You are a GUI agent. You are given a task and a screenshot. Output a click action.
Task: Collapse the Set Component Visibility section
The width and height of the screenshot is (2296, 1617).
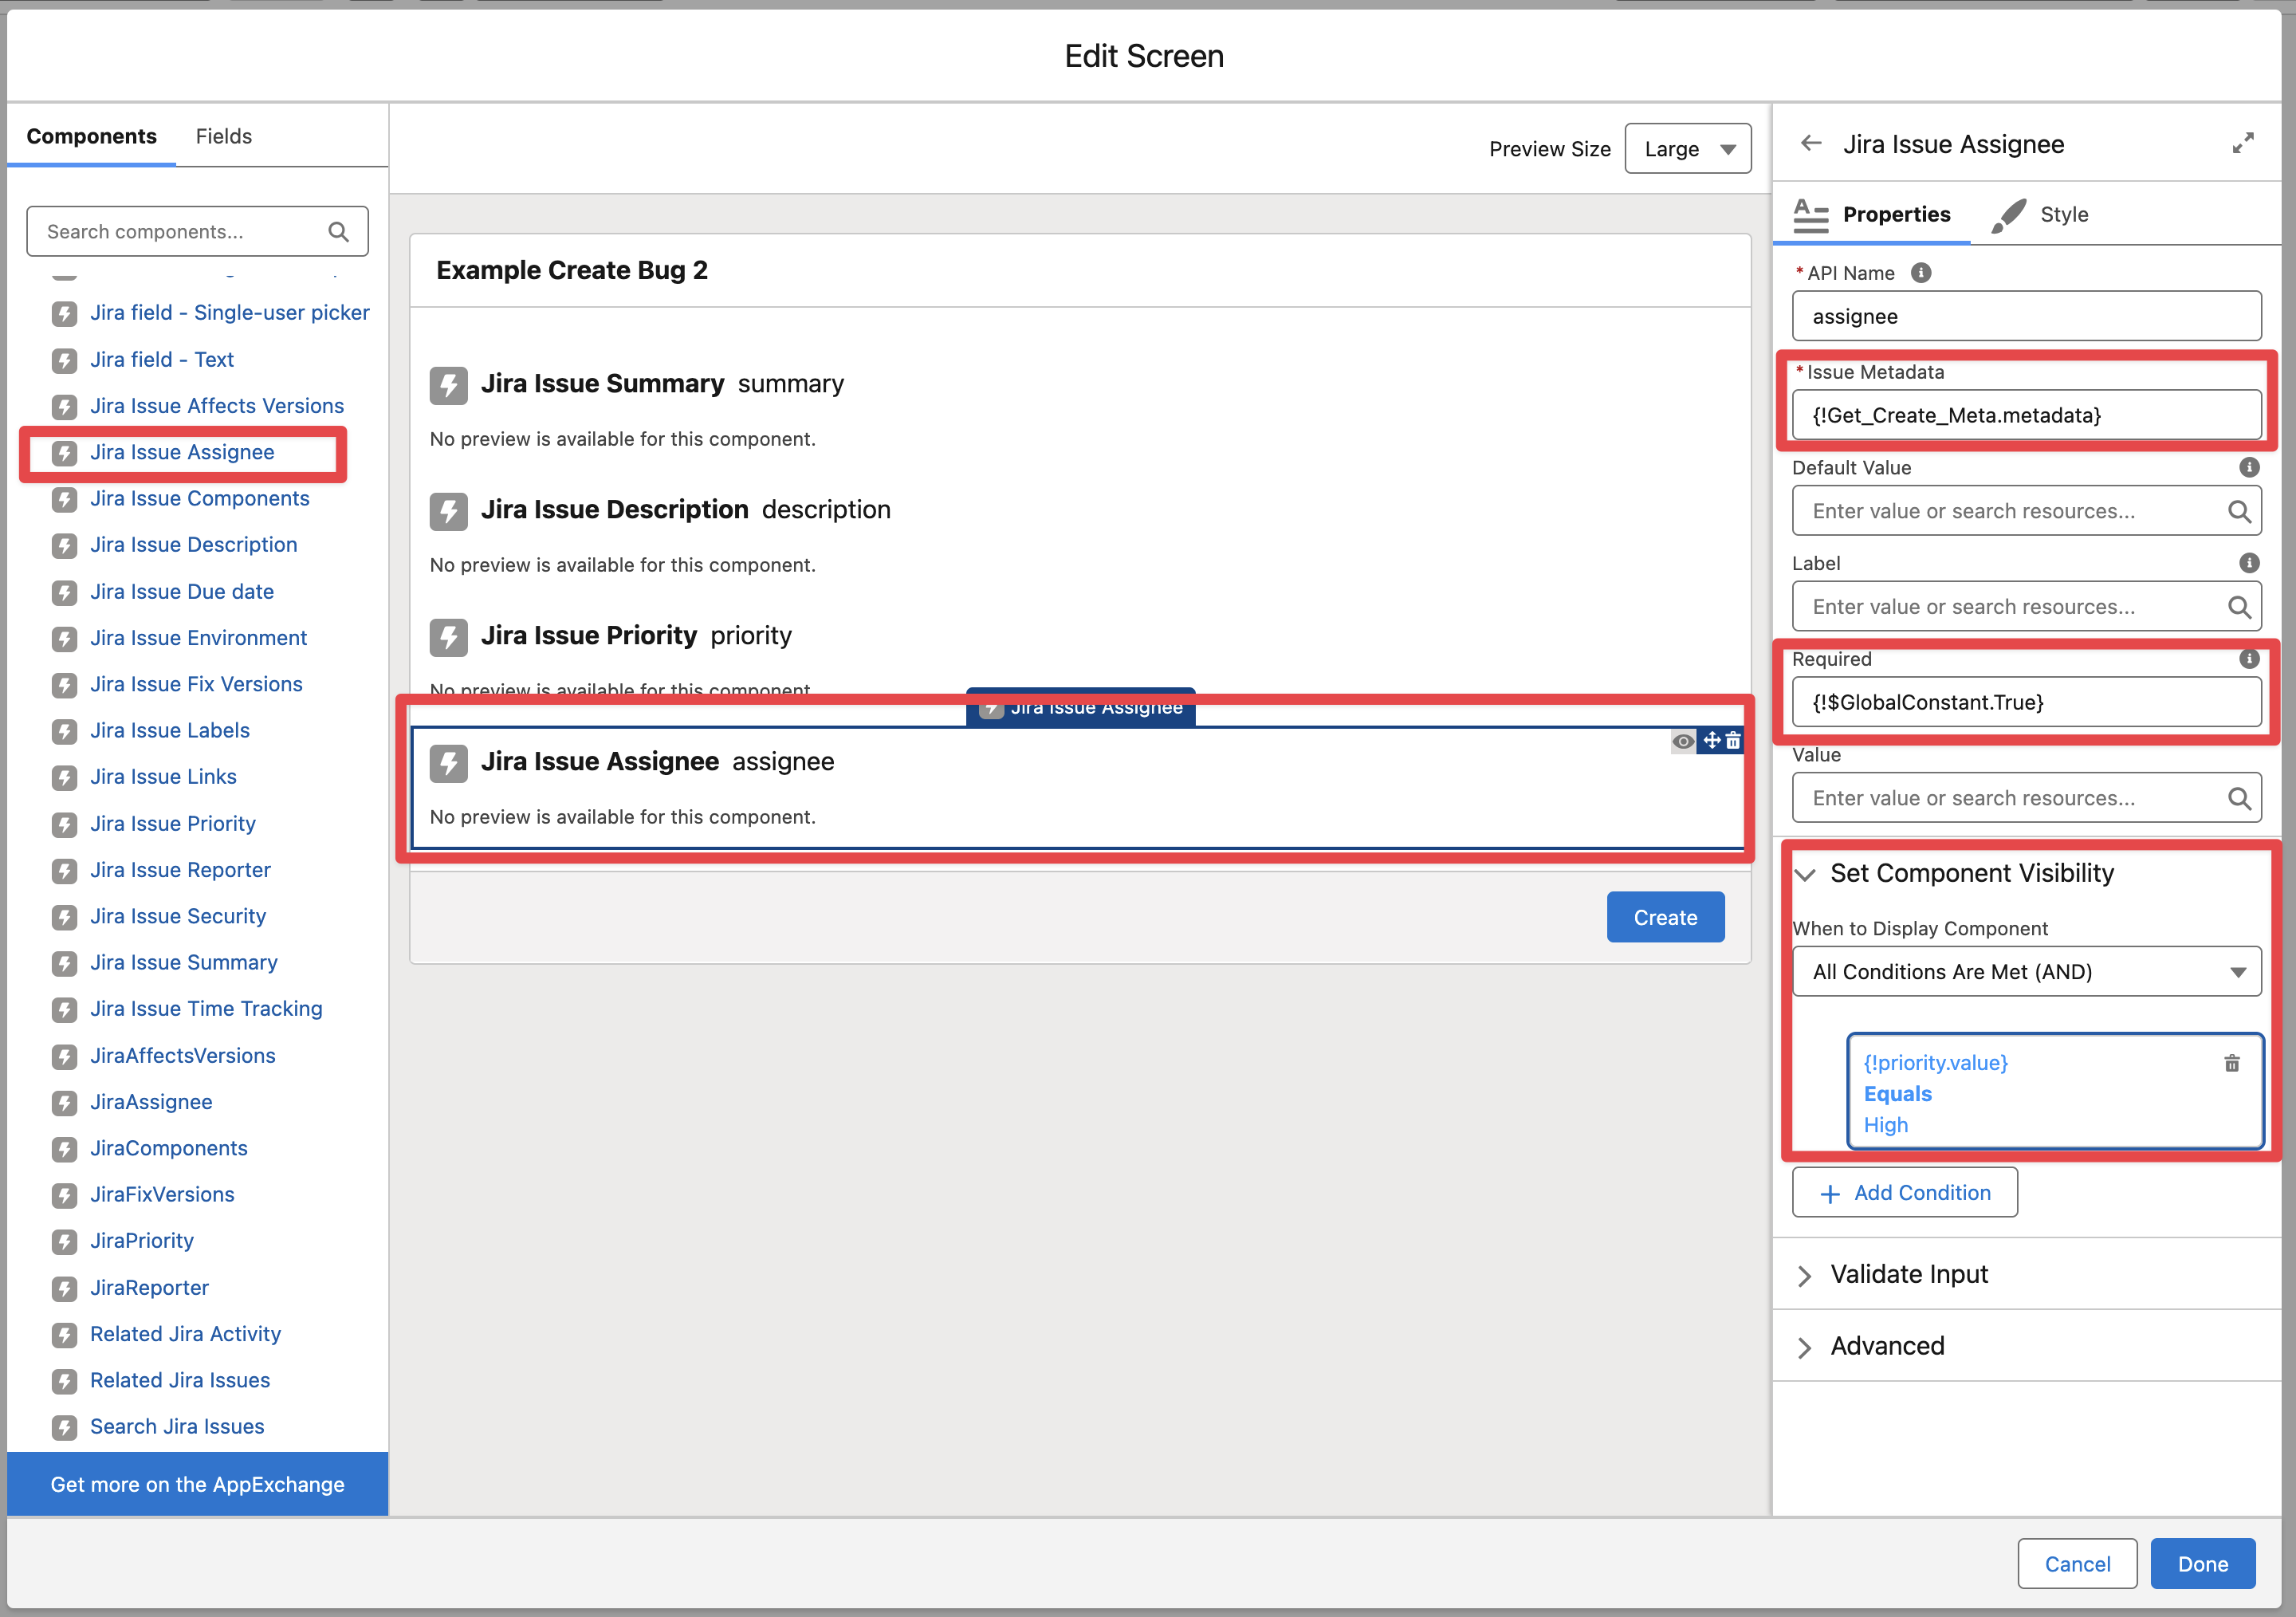[x=1805, y=874]
